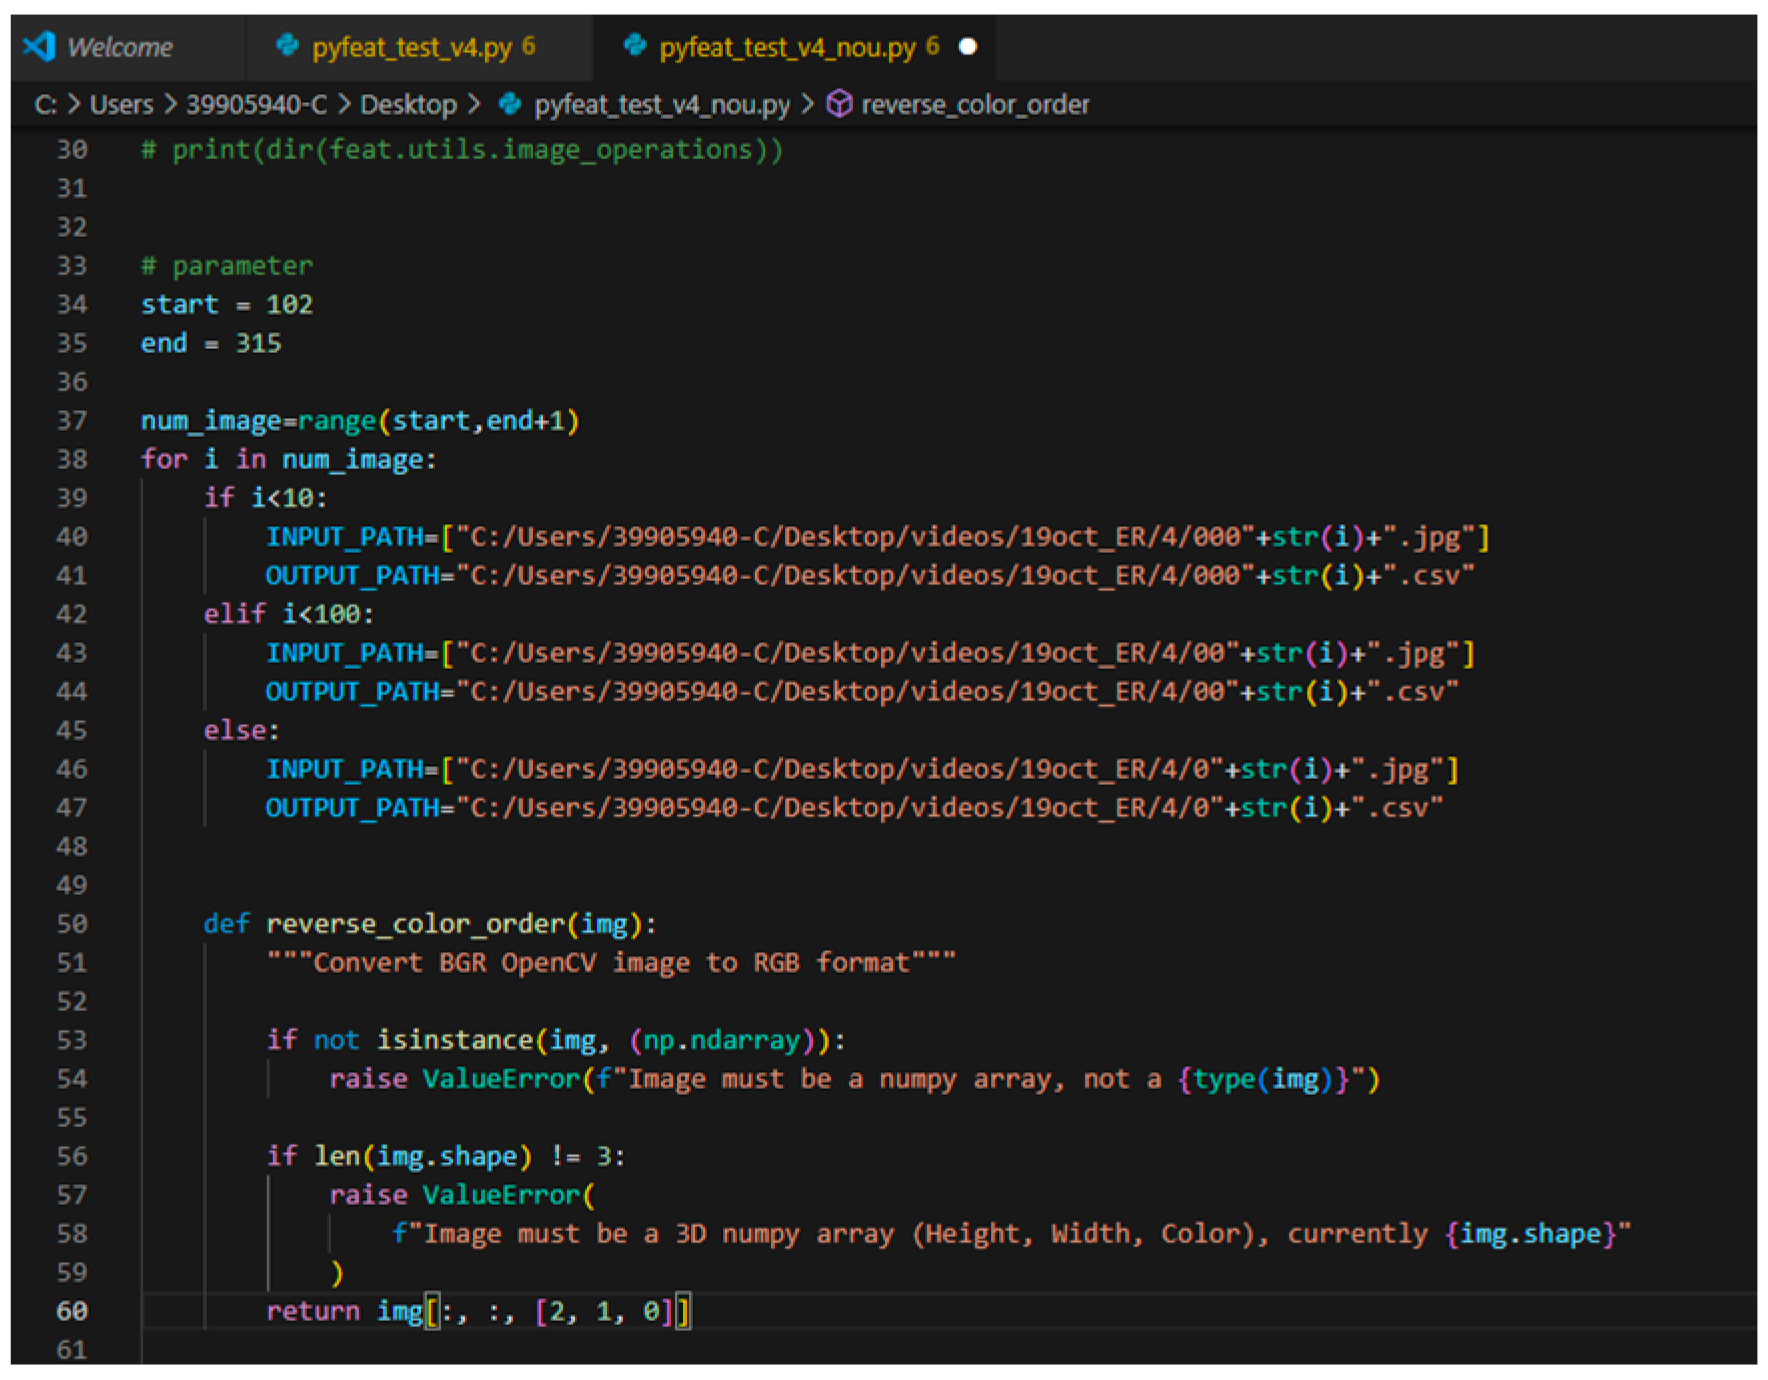Click the Python file icon in the breadcrumb
The width and height of the screenshot is (1768, 1380).
510,104
